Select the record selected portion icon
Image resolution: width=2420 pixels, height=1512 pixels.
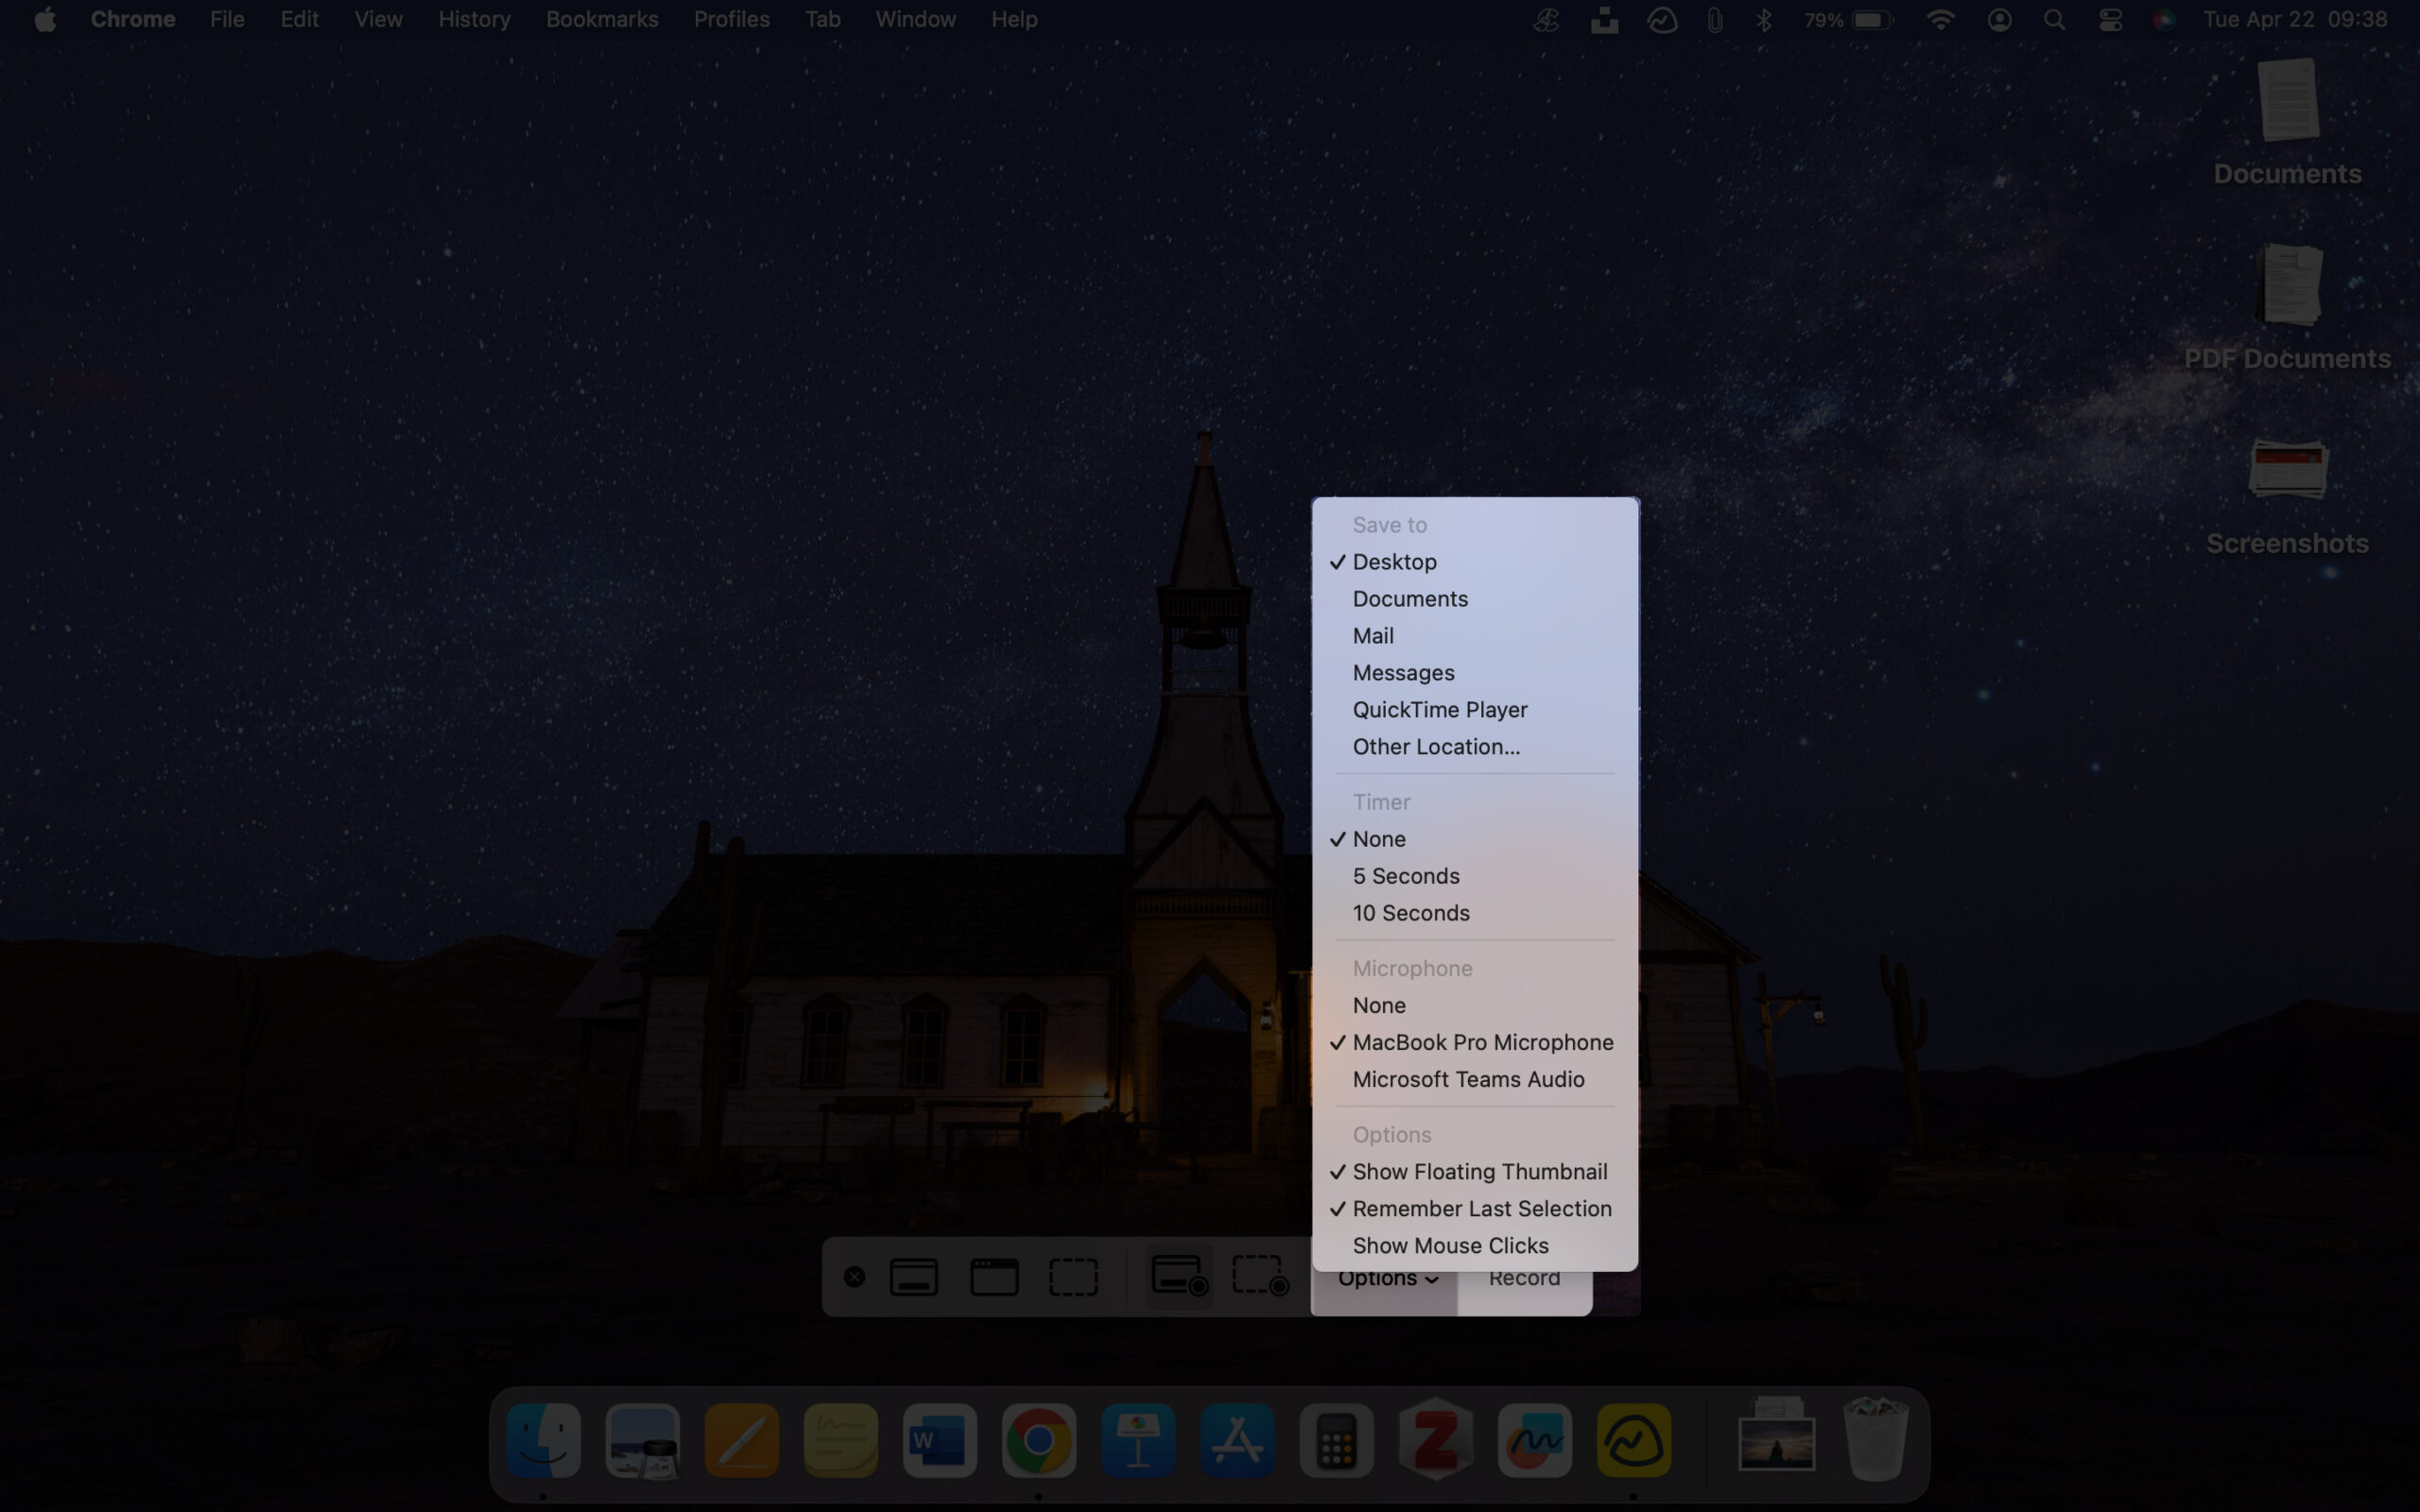pyautogui.click(x=1258, y=1276)
